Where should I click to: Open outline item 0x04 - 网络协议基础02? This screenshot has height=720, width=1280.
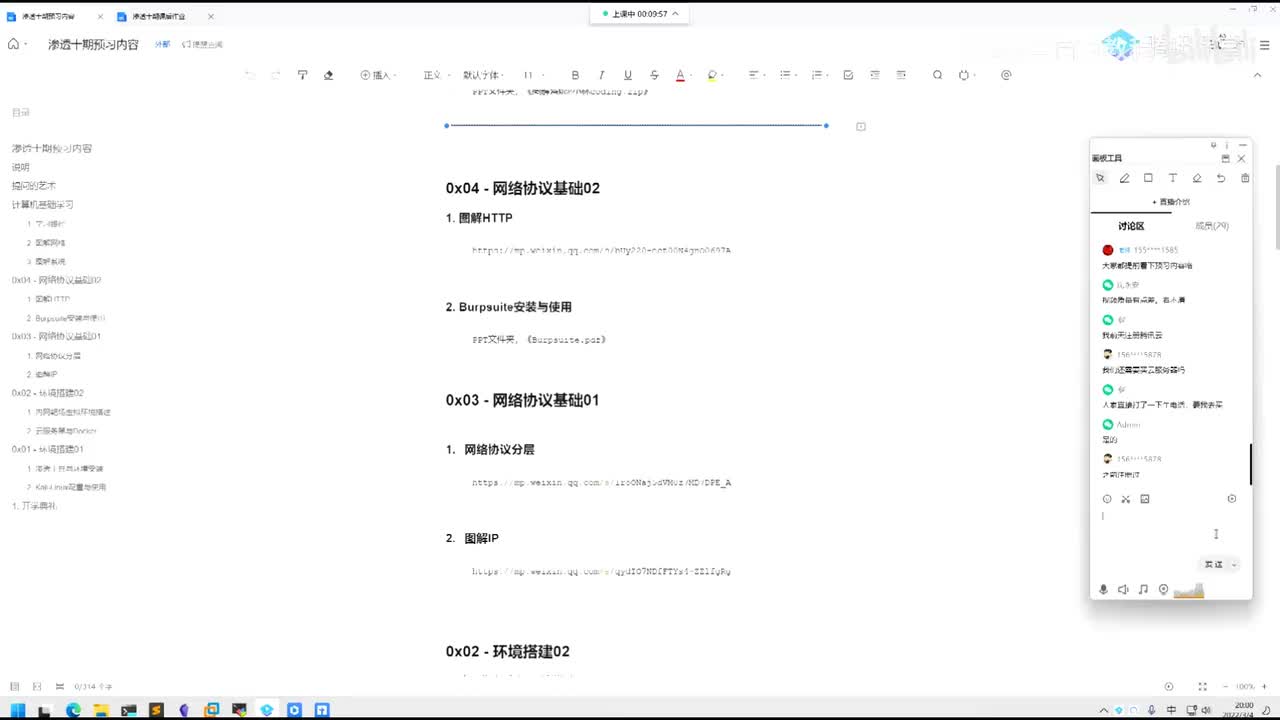[x=57, y=280]
